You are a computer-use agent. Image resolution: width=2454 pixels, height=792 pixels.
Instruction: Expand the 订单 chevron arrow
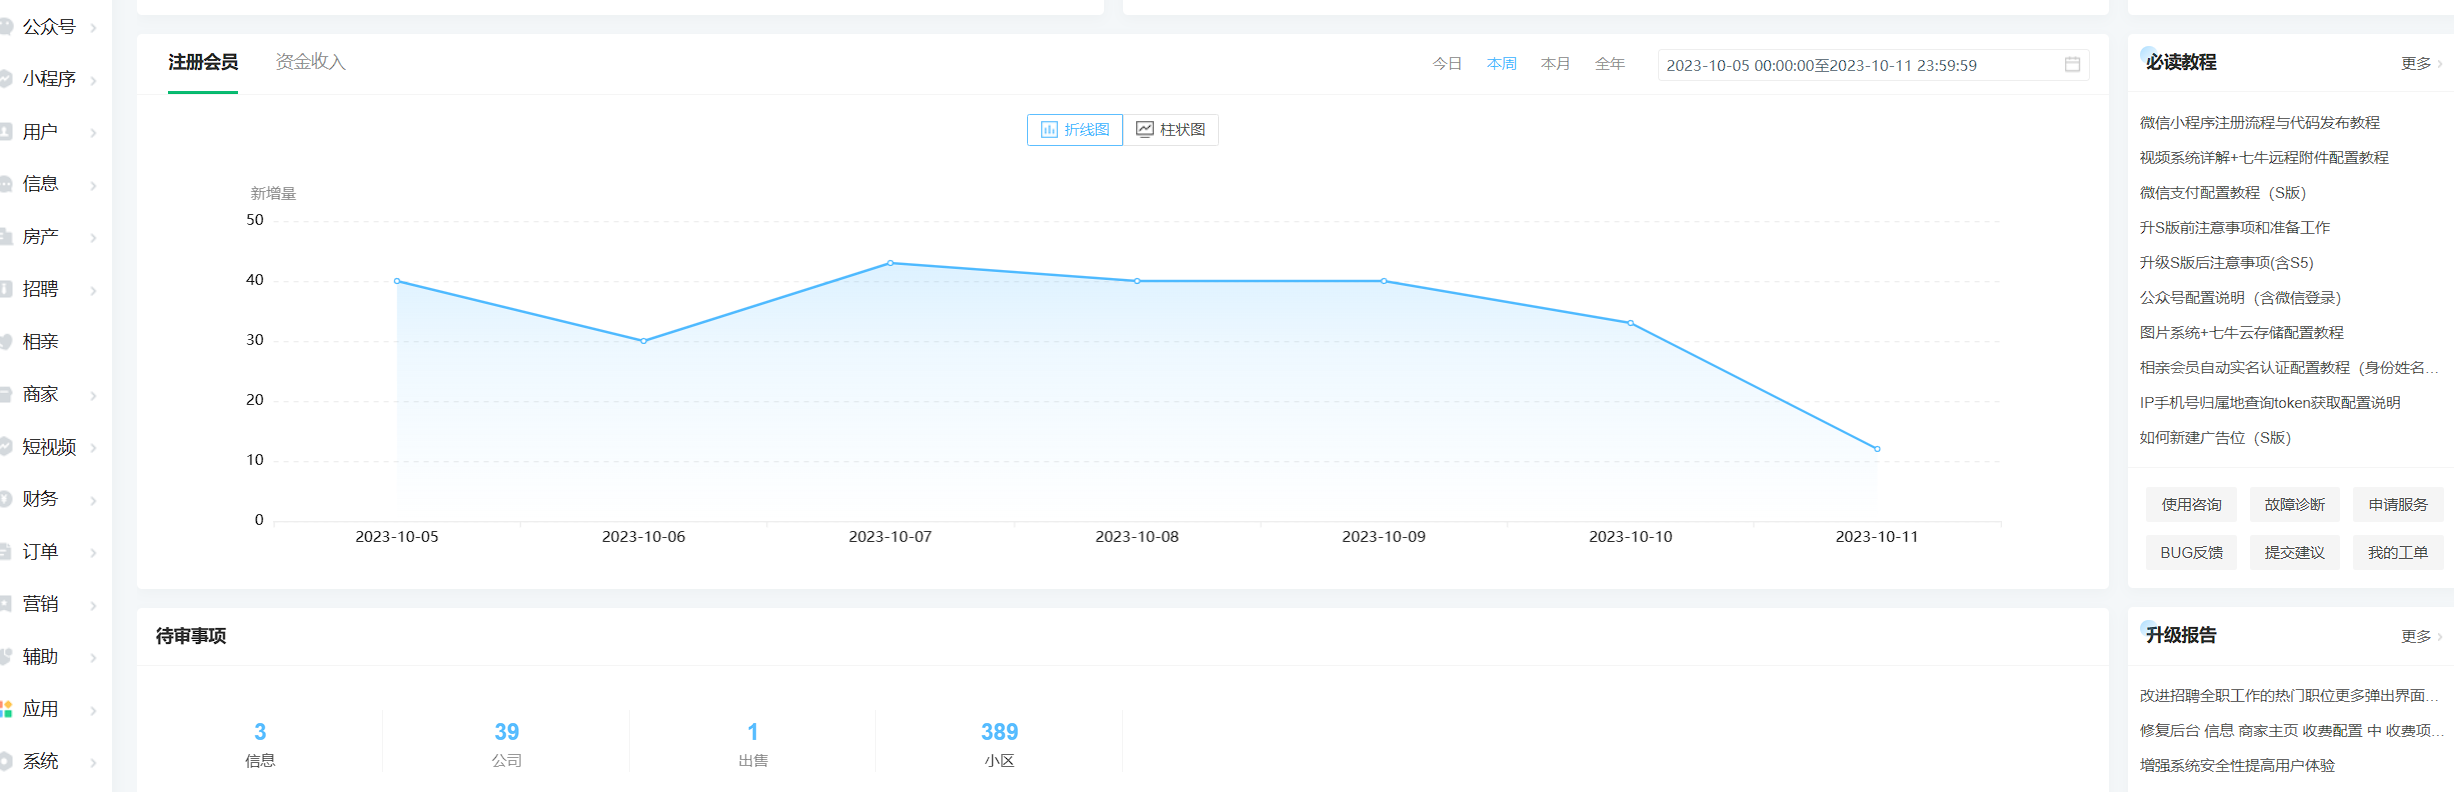[93, 552]
